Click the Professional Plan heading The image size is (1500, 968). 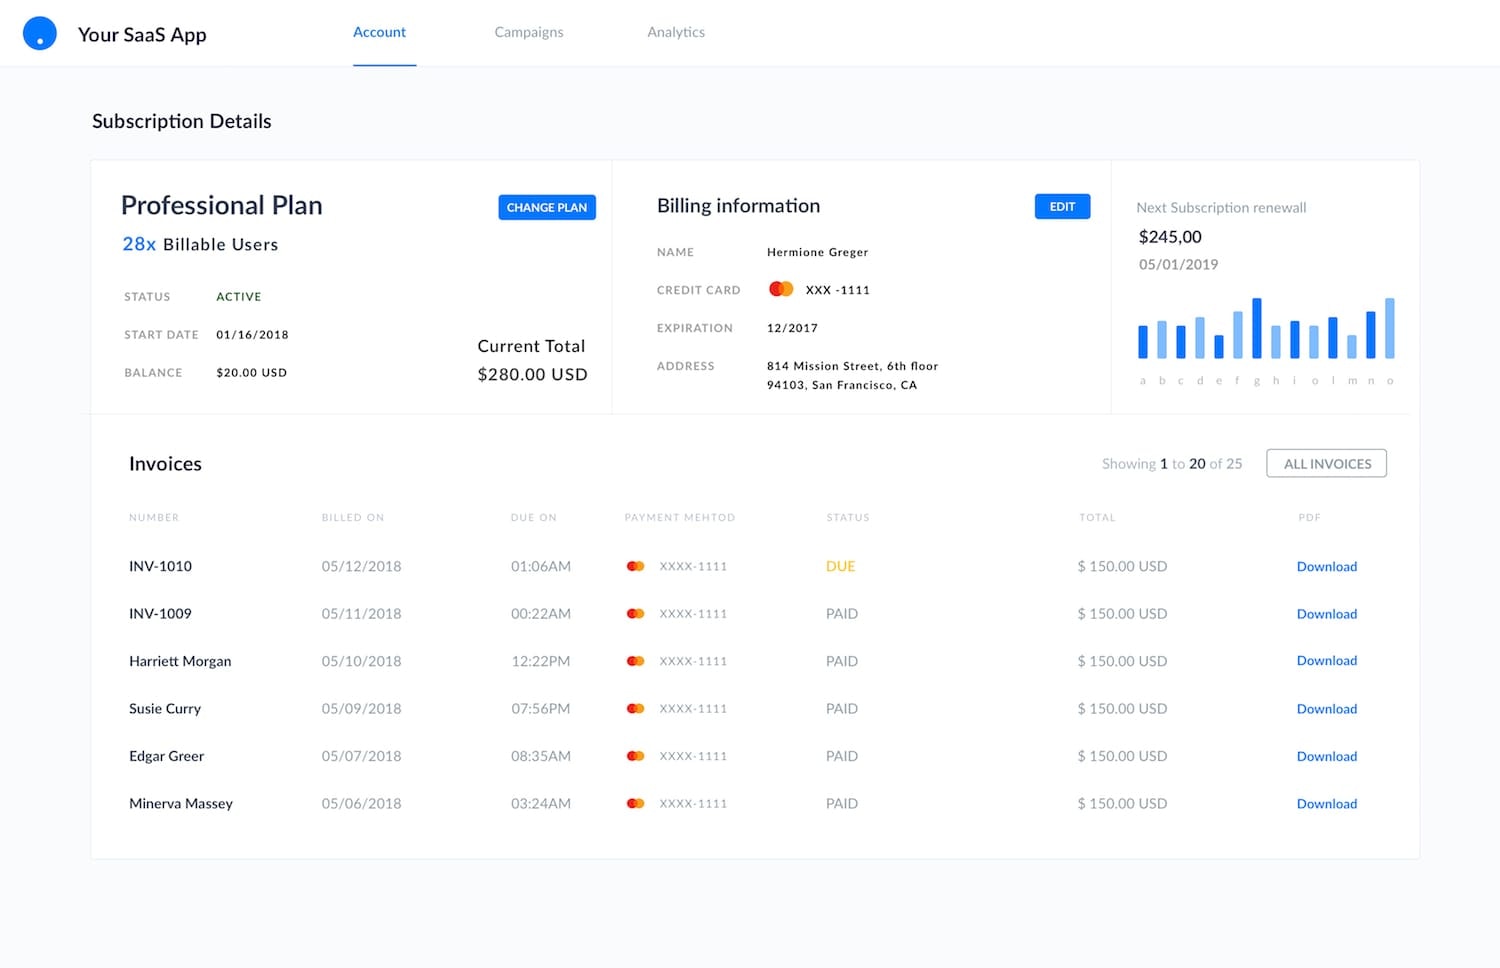[222, 205]
